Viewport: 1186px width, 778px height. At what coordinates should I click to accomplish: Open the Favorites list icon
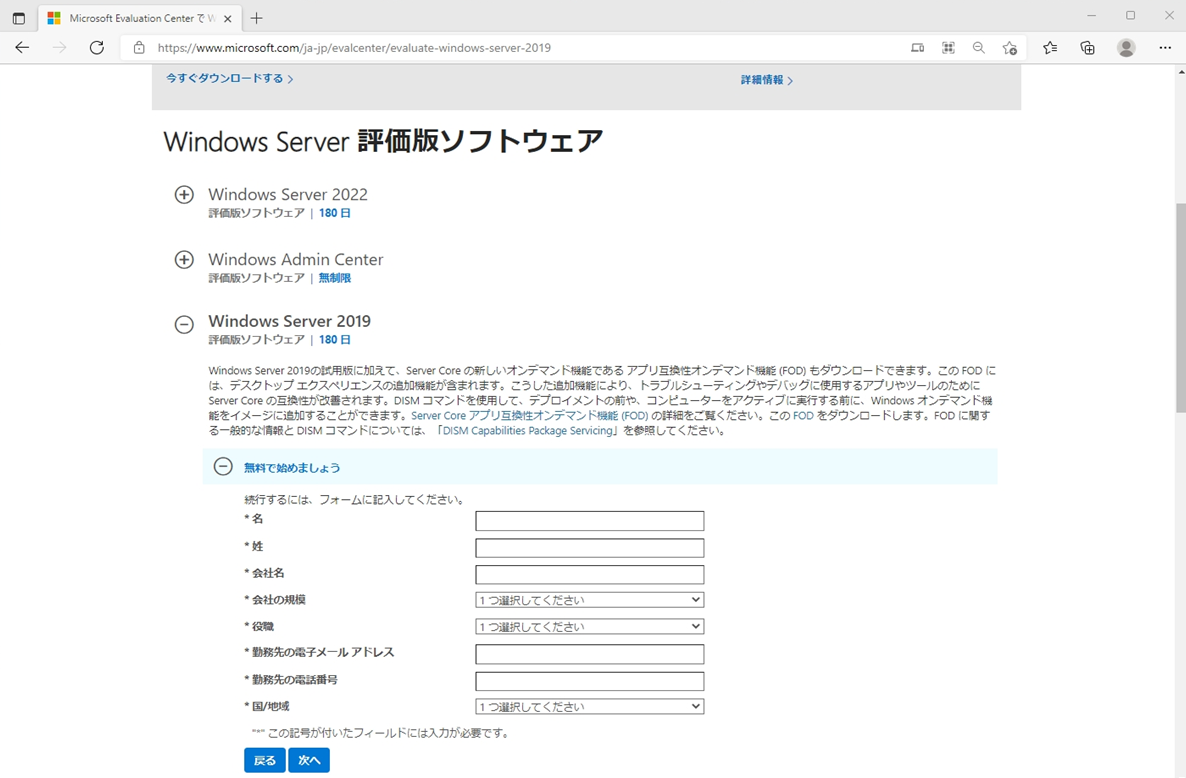tap(1050, 48)
